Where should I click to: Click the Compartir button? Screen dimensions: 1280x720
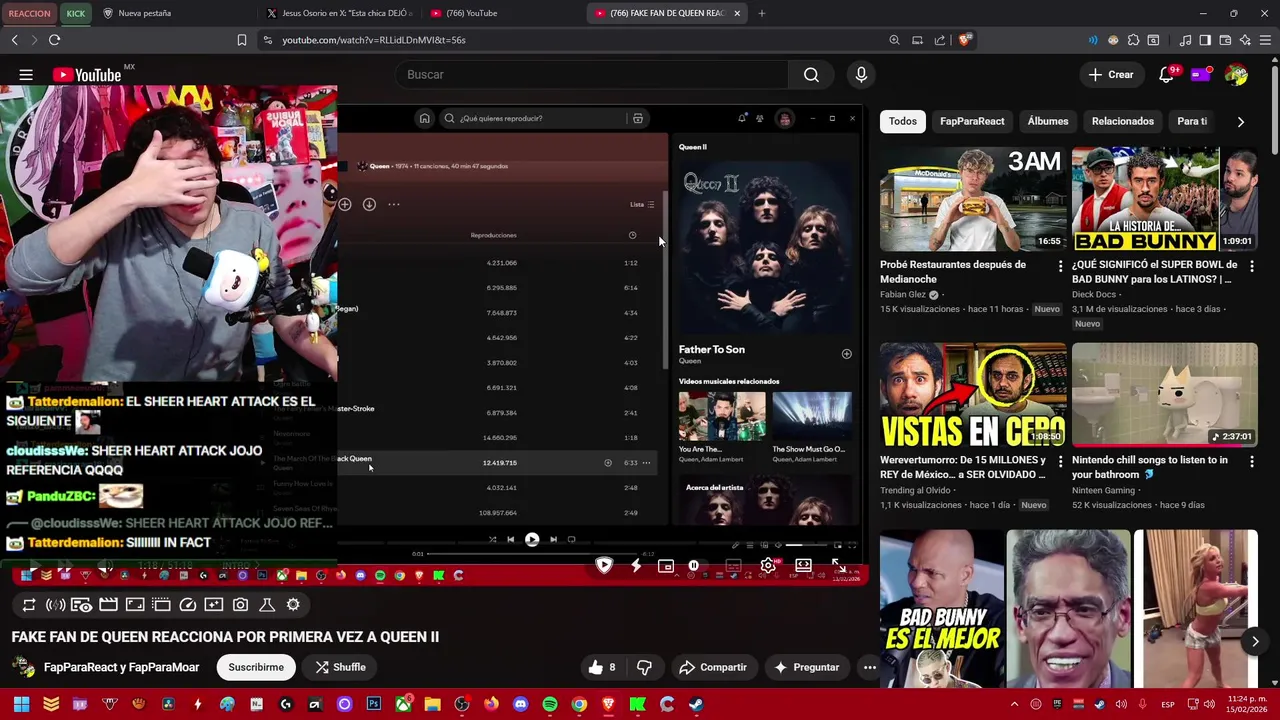click(x=713, y=667)
